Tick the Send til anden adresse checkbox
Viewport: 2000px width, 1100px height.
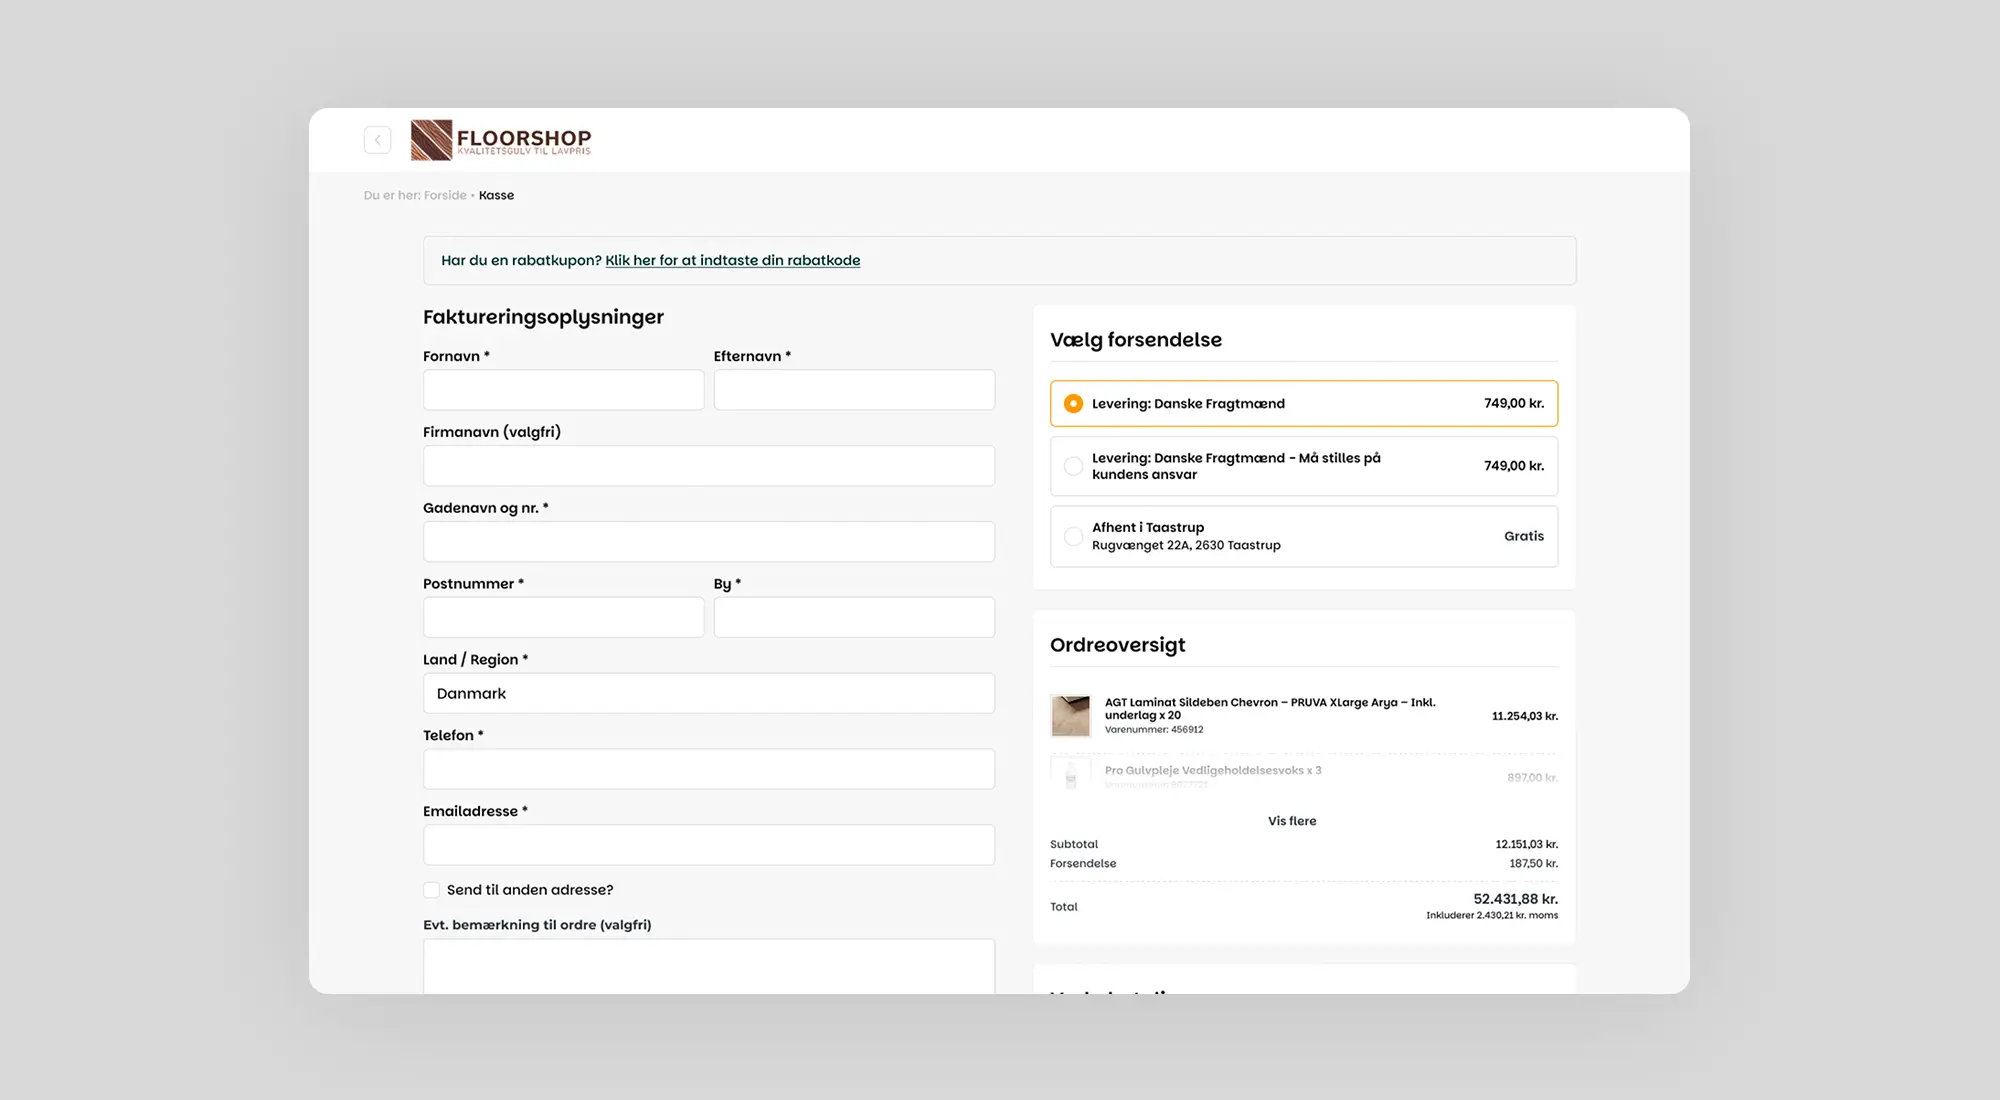[x=432, y=890]
